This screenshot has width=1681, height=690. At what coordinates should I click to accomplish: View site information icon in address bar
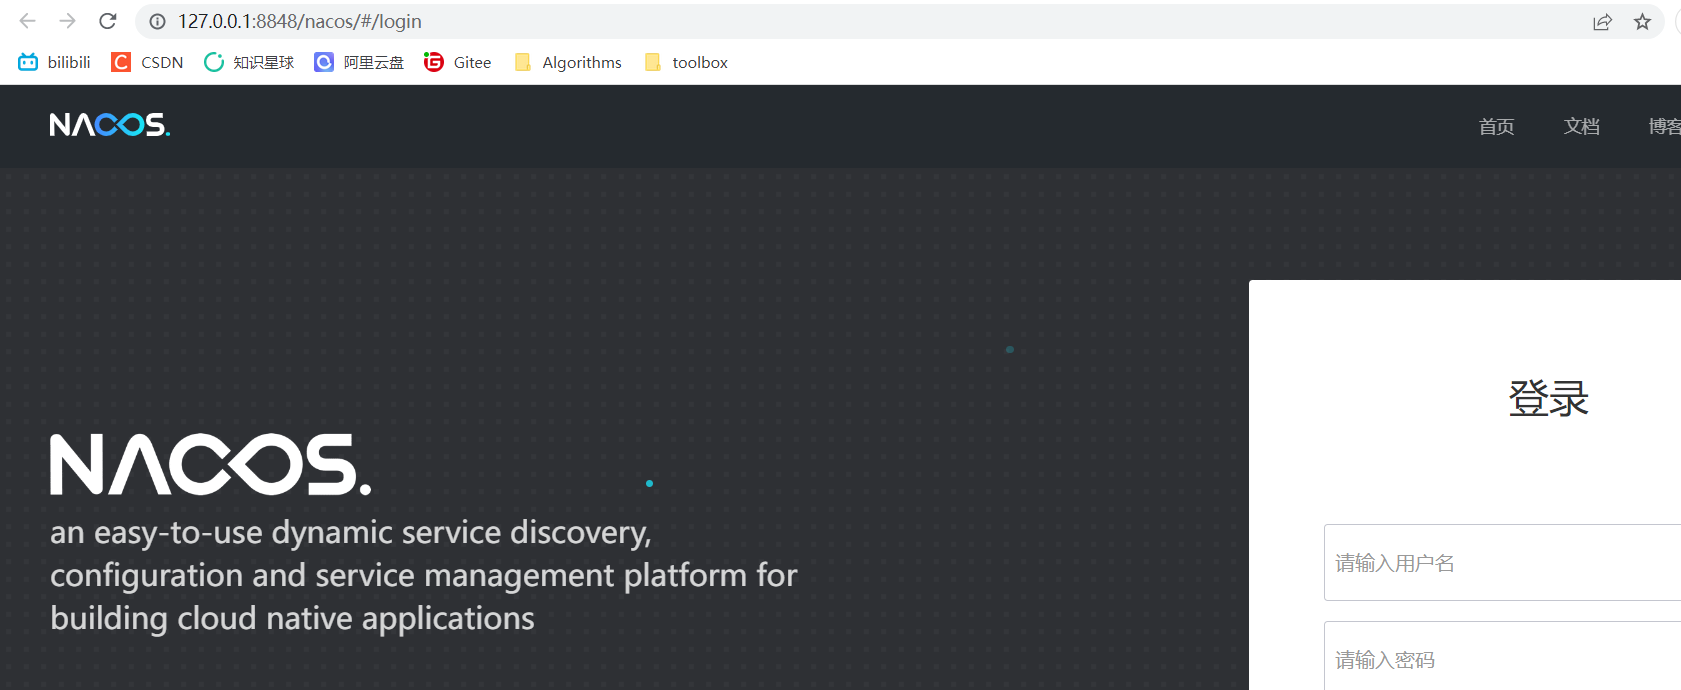157,21
